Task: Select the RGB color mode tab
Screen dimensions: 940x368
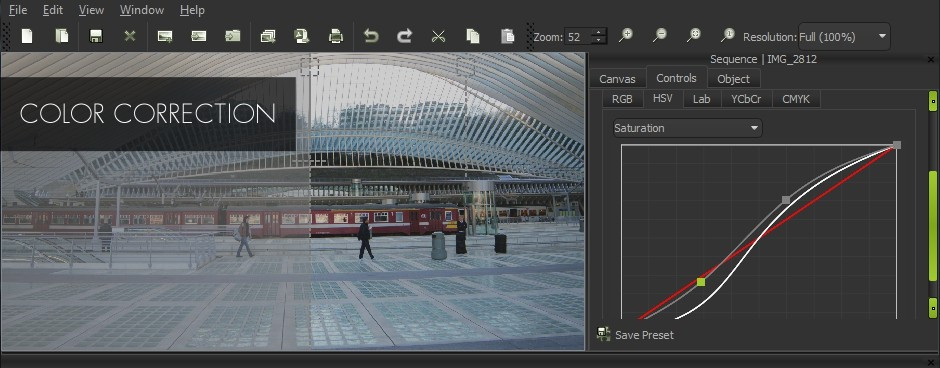Action: click(622, 99)
